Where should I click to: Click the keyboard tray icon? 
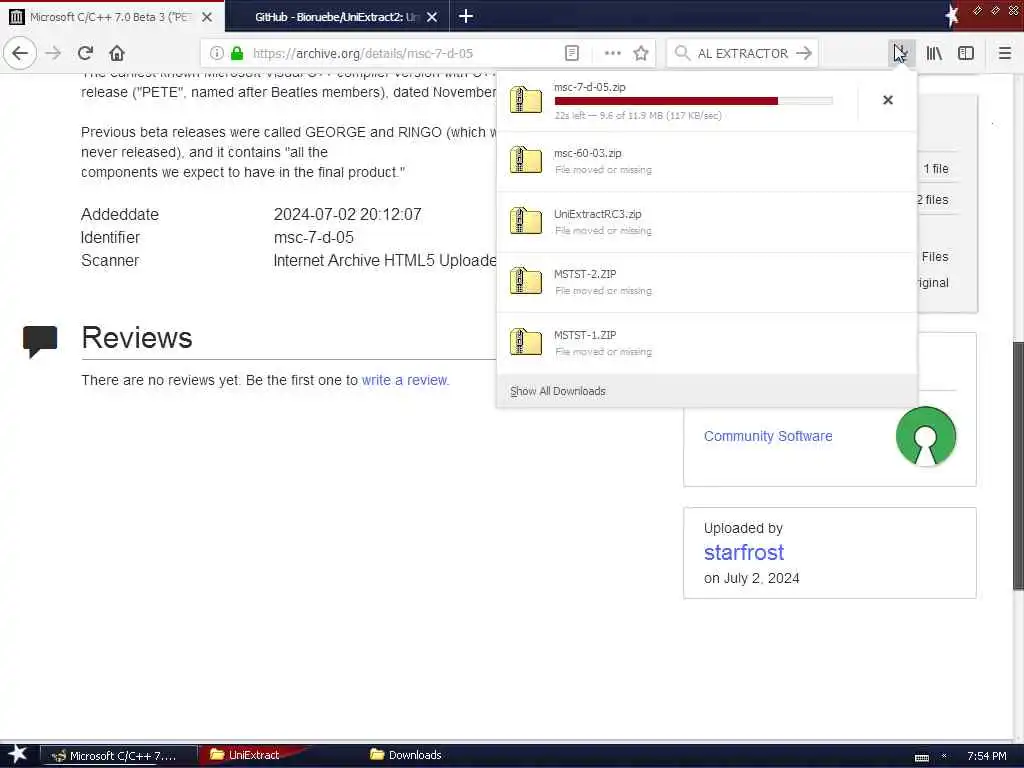tap(921, 757)
